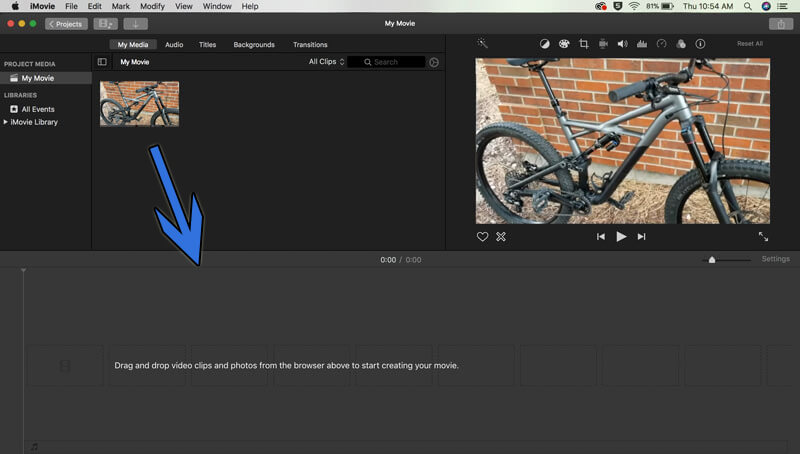The width and height of the screenshot is (800, 454).
Task: Open the Modify menu
Action: [x=152, y=6]
